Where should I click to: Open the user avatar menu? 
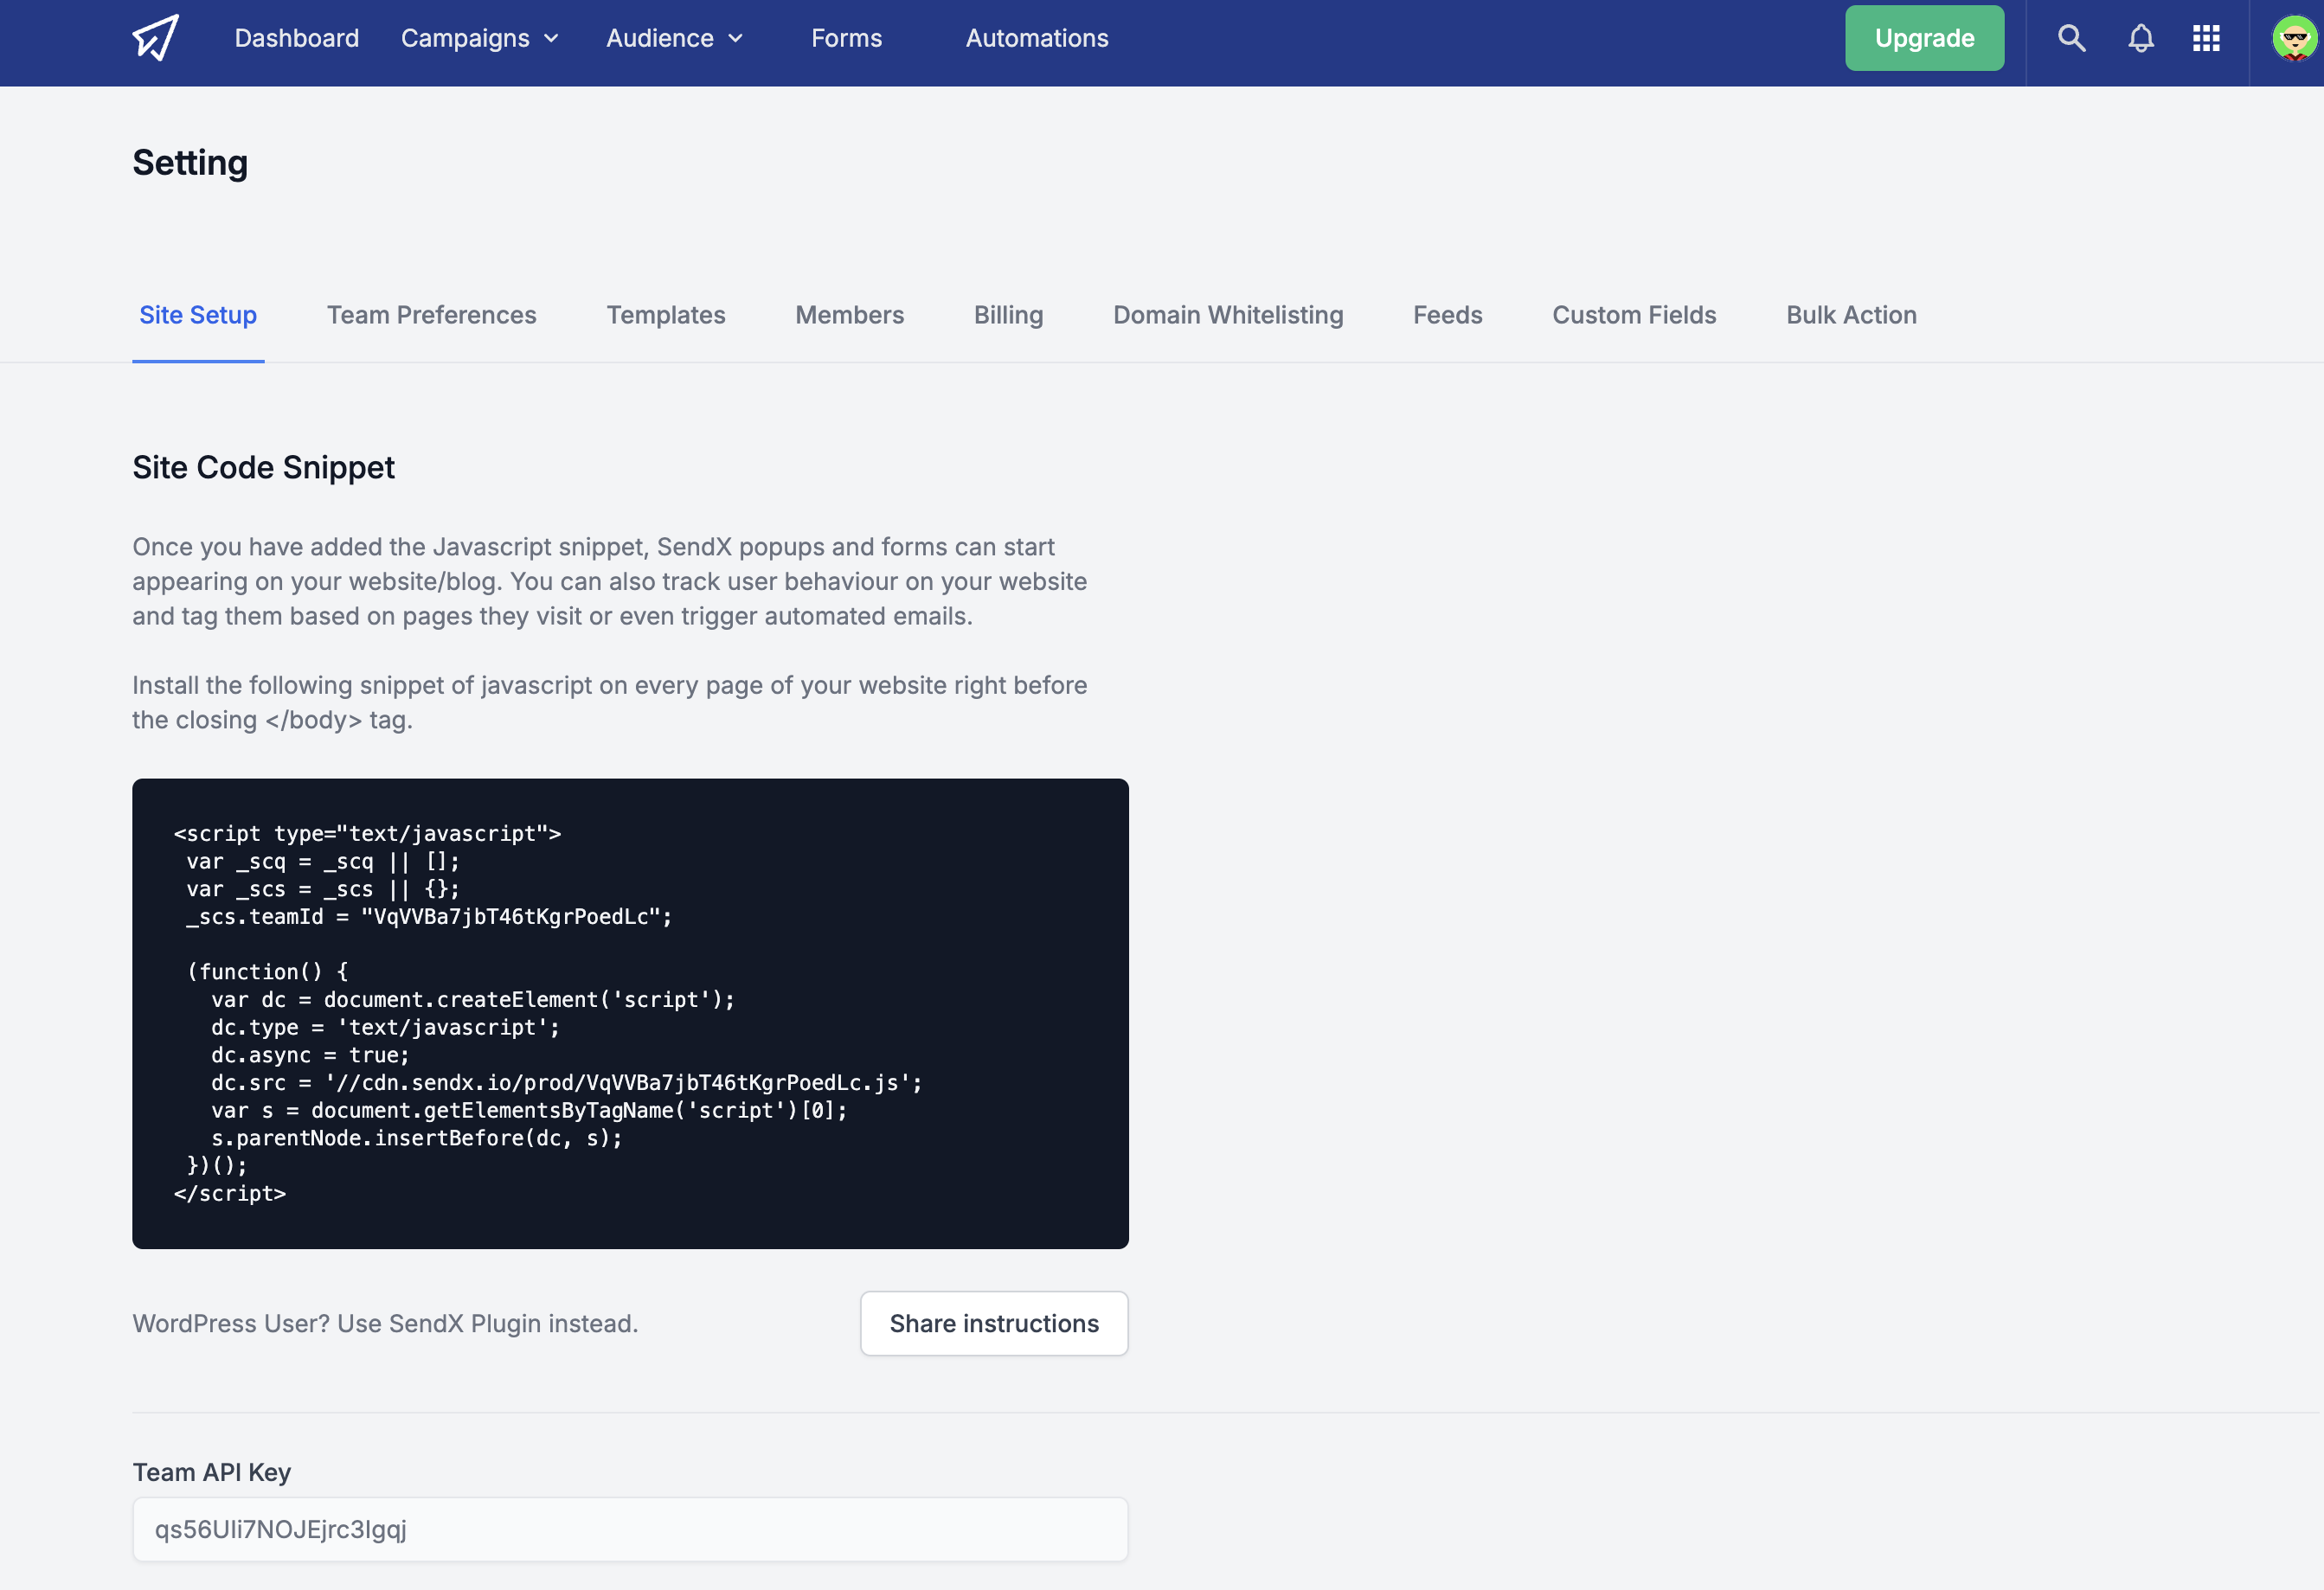2294,39
